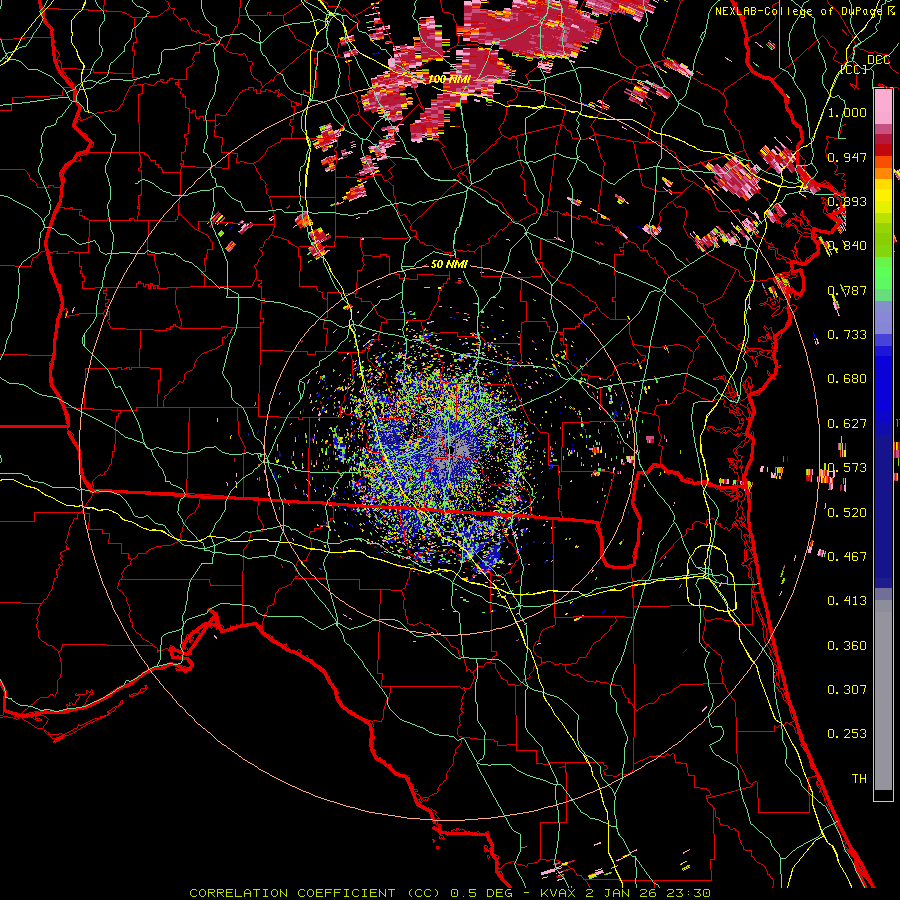Click the 0.733 legend value

point(847,335)
